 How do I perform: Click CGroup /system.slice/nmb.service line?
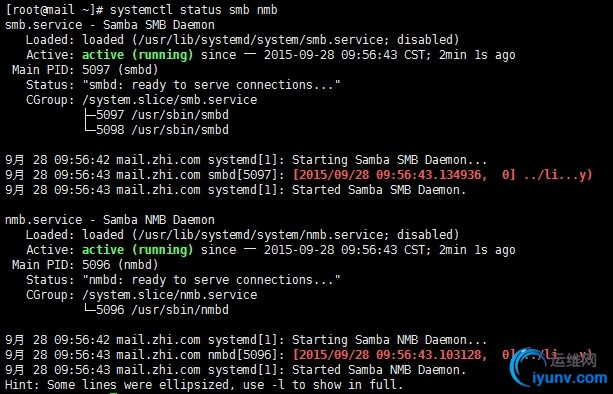142,295
